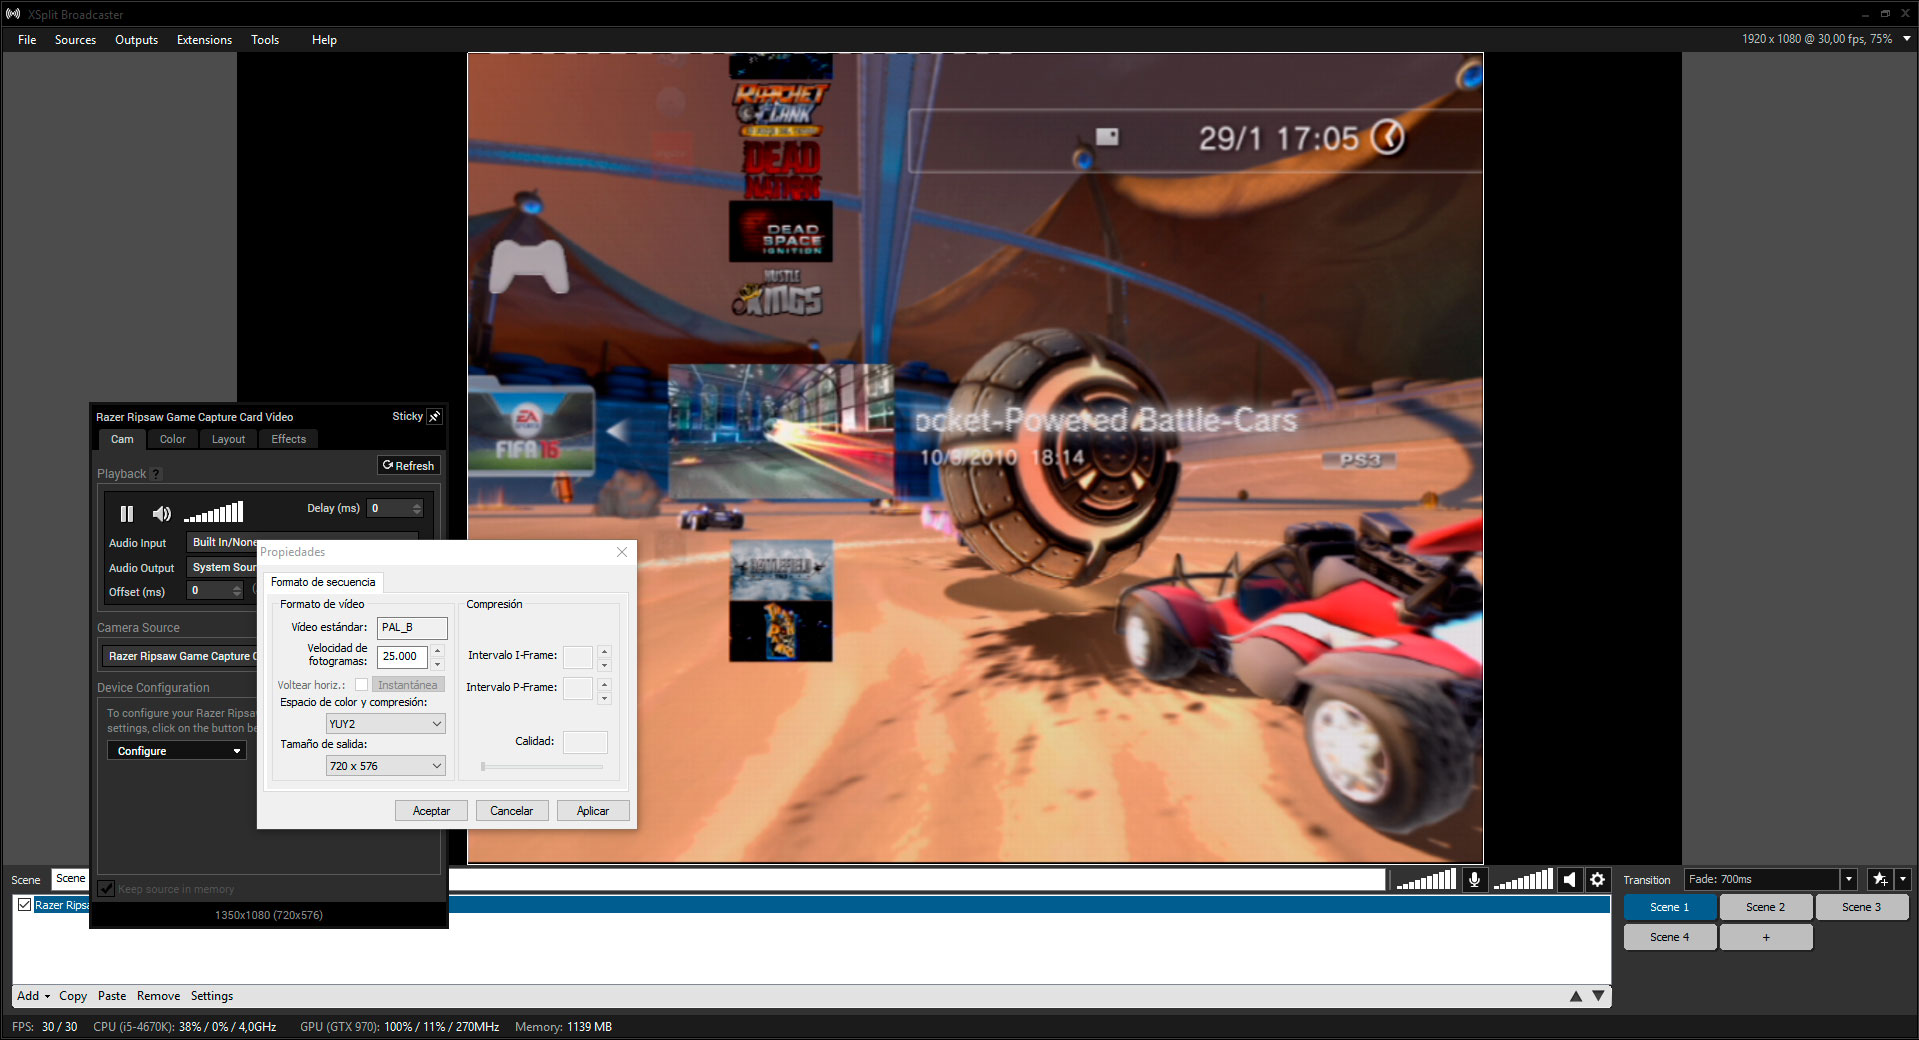Toggle Keep source in memory checkbox
Viewport: 1919px width, 1040px height.
pyautogui.click(x=106, y=888)
